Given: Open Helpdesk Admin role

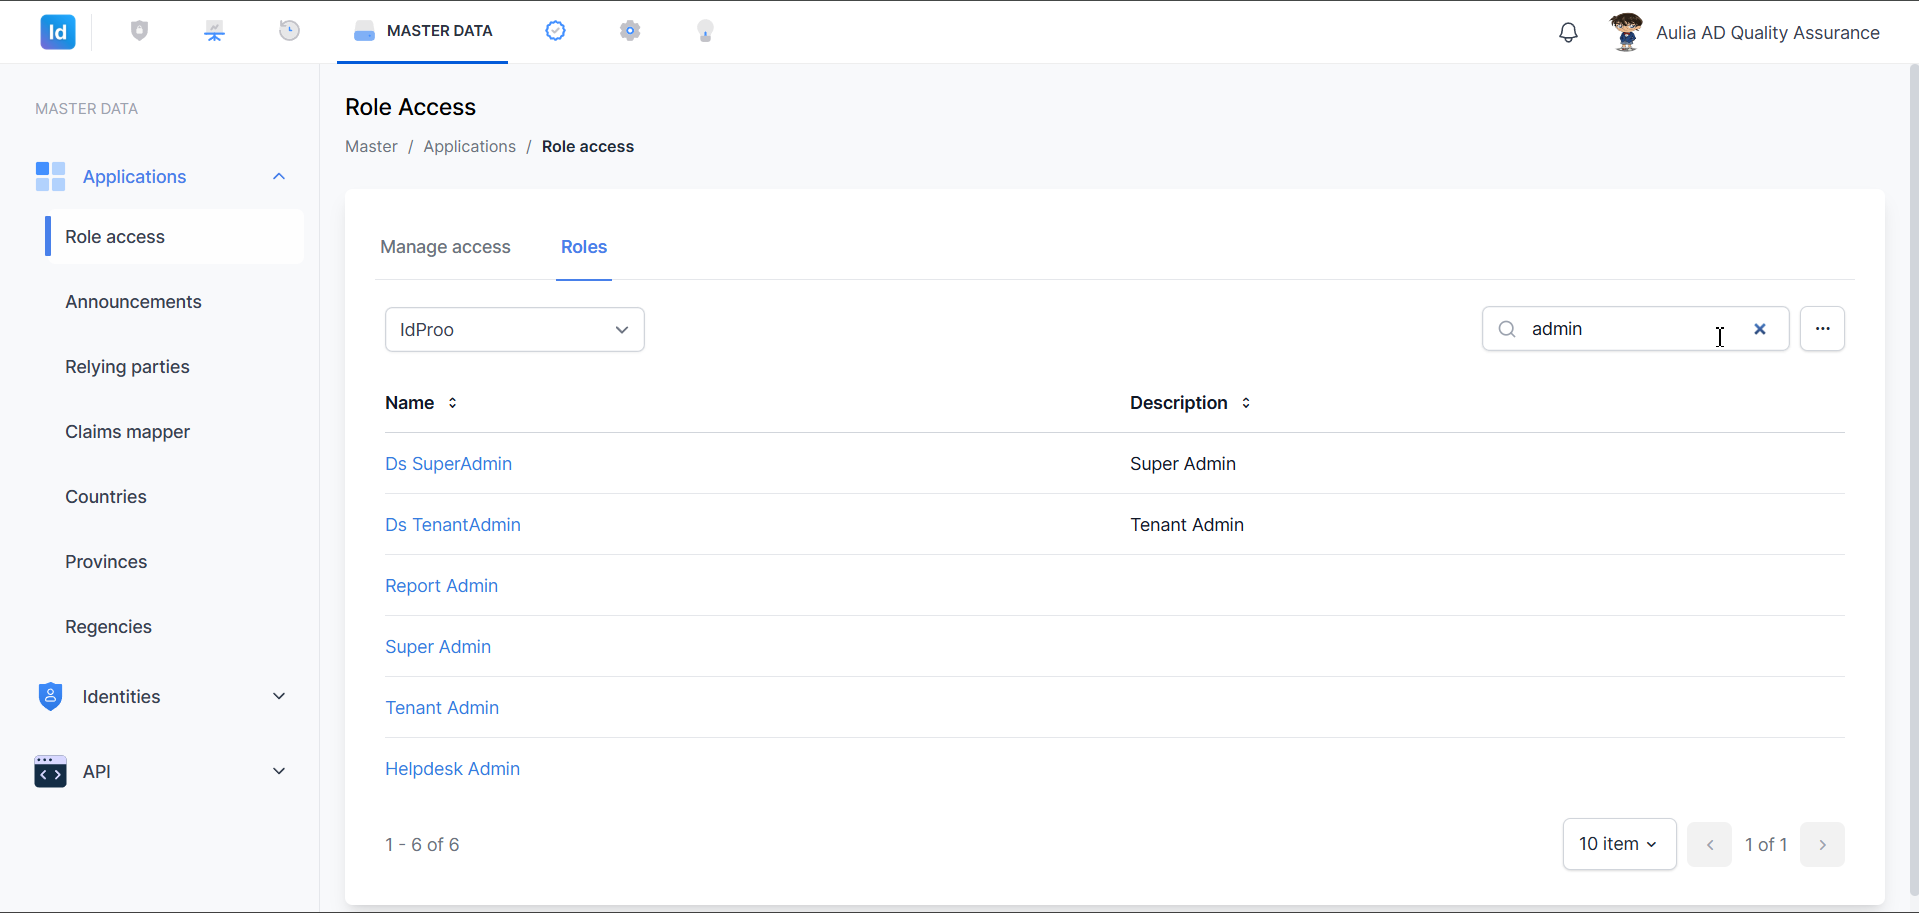Looking at the screenshot, I should pos(452,769).
